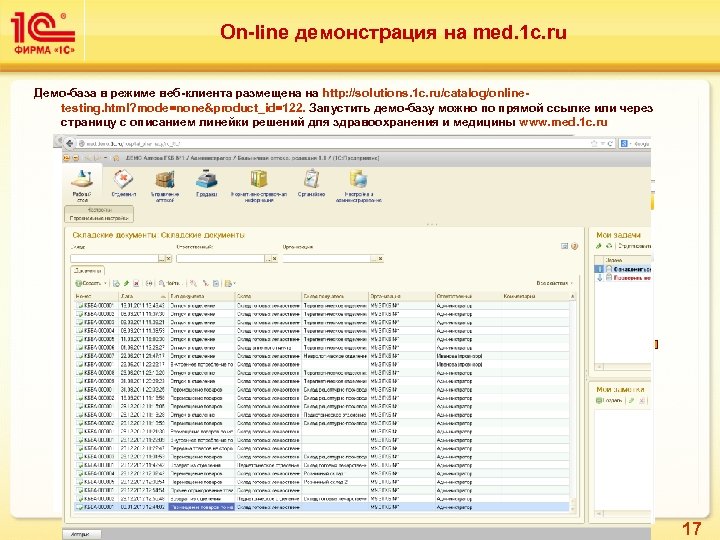Open the 1C home icon in header
720x540 pixels.
tap(116, 158)
